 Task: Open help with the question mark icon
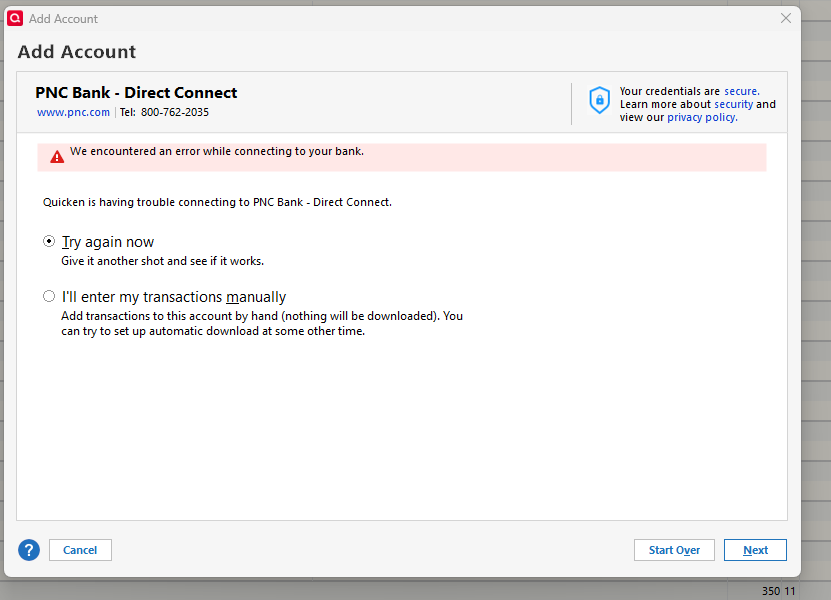(x=29, y=550)
